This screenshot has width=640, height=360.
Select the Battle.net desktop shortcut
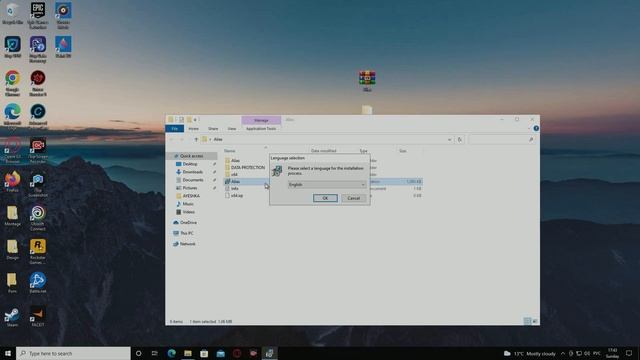click(x=38, y=283)
